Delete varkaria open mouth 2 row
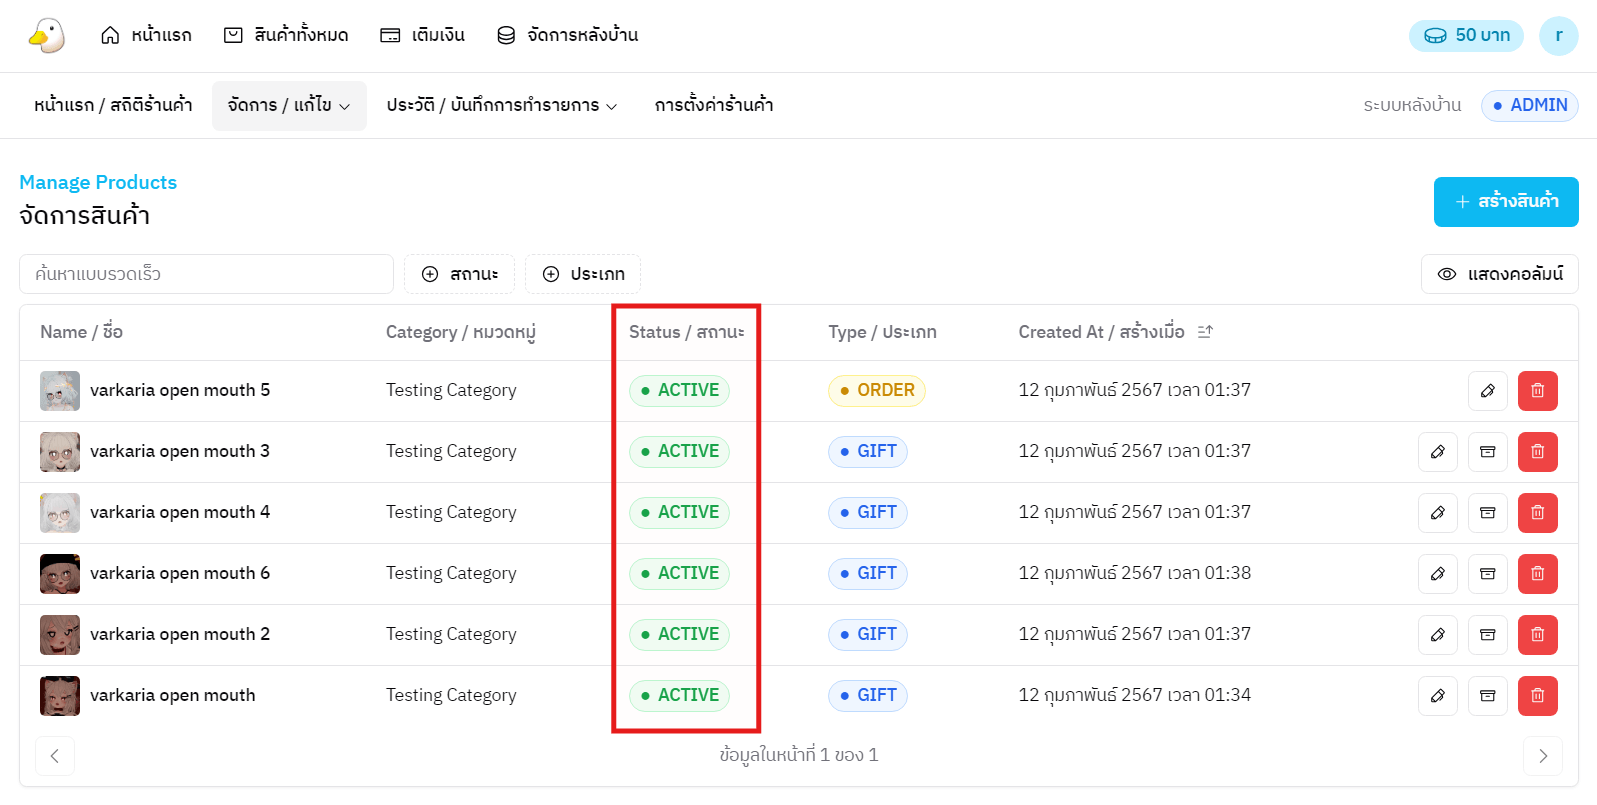This screenshot has height=805, width=1597. pos(1537,635)
